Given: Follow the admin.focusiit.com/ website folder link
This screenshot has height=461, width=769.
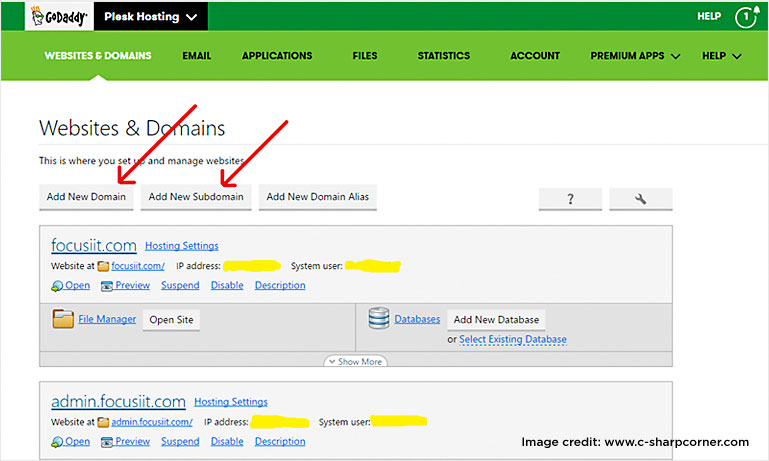Looking at the screenshot, I should [x=152, y=422].
